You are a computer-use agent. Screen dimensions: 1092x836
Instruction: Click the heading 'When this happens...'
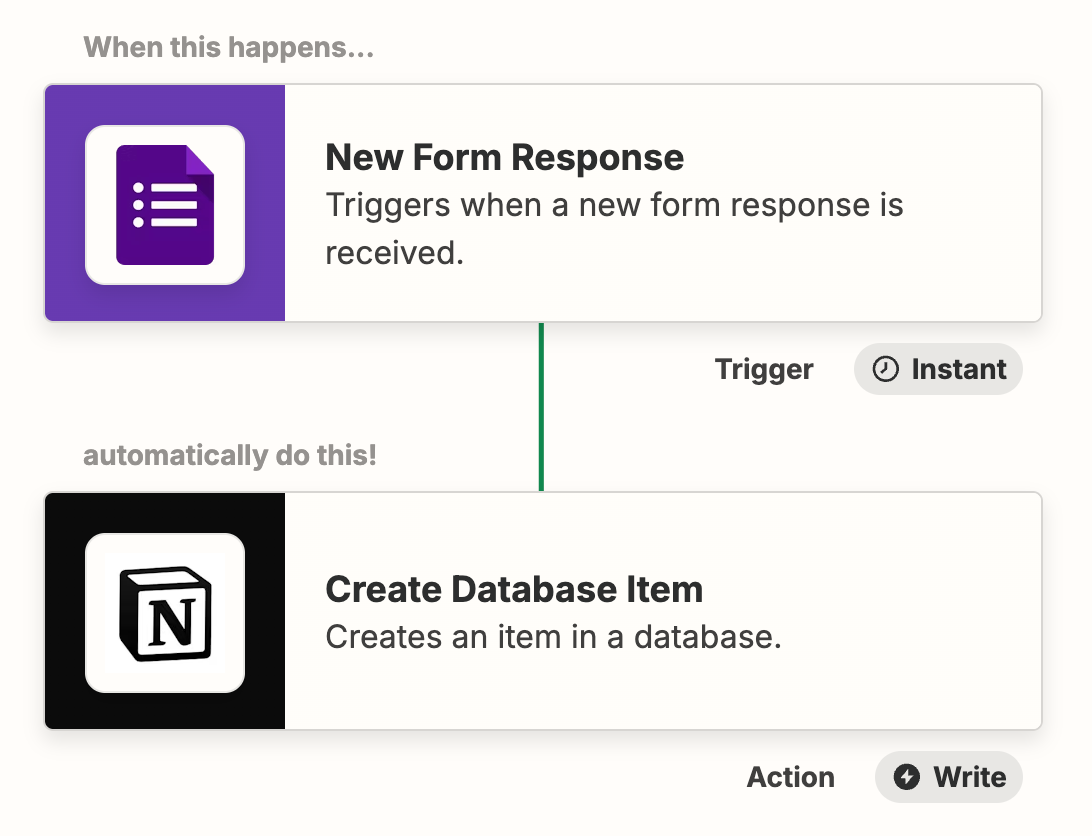click(229, 46)
